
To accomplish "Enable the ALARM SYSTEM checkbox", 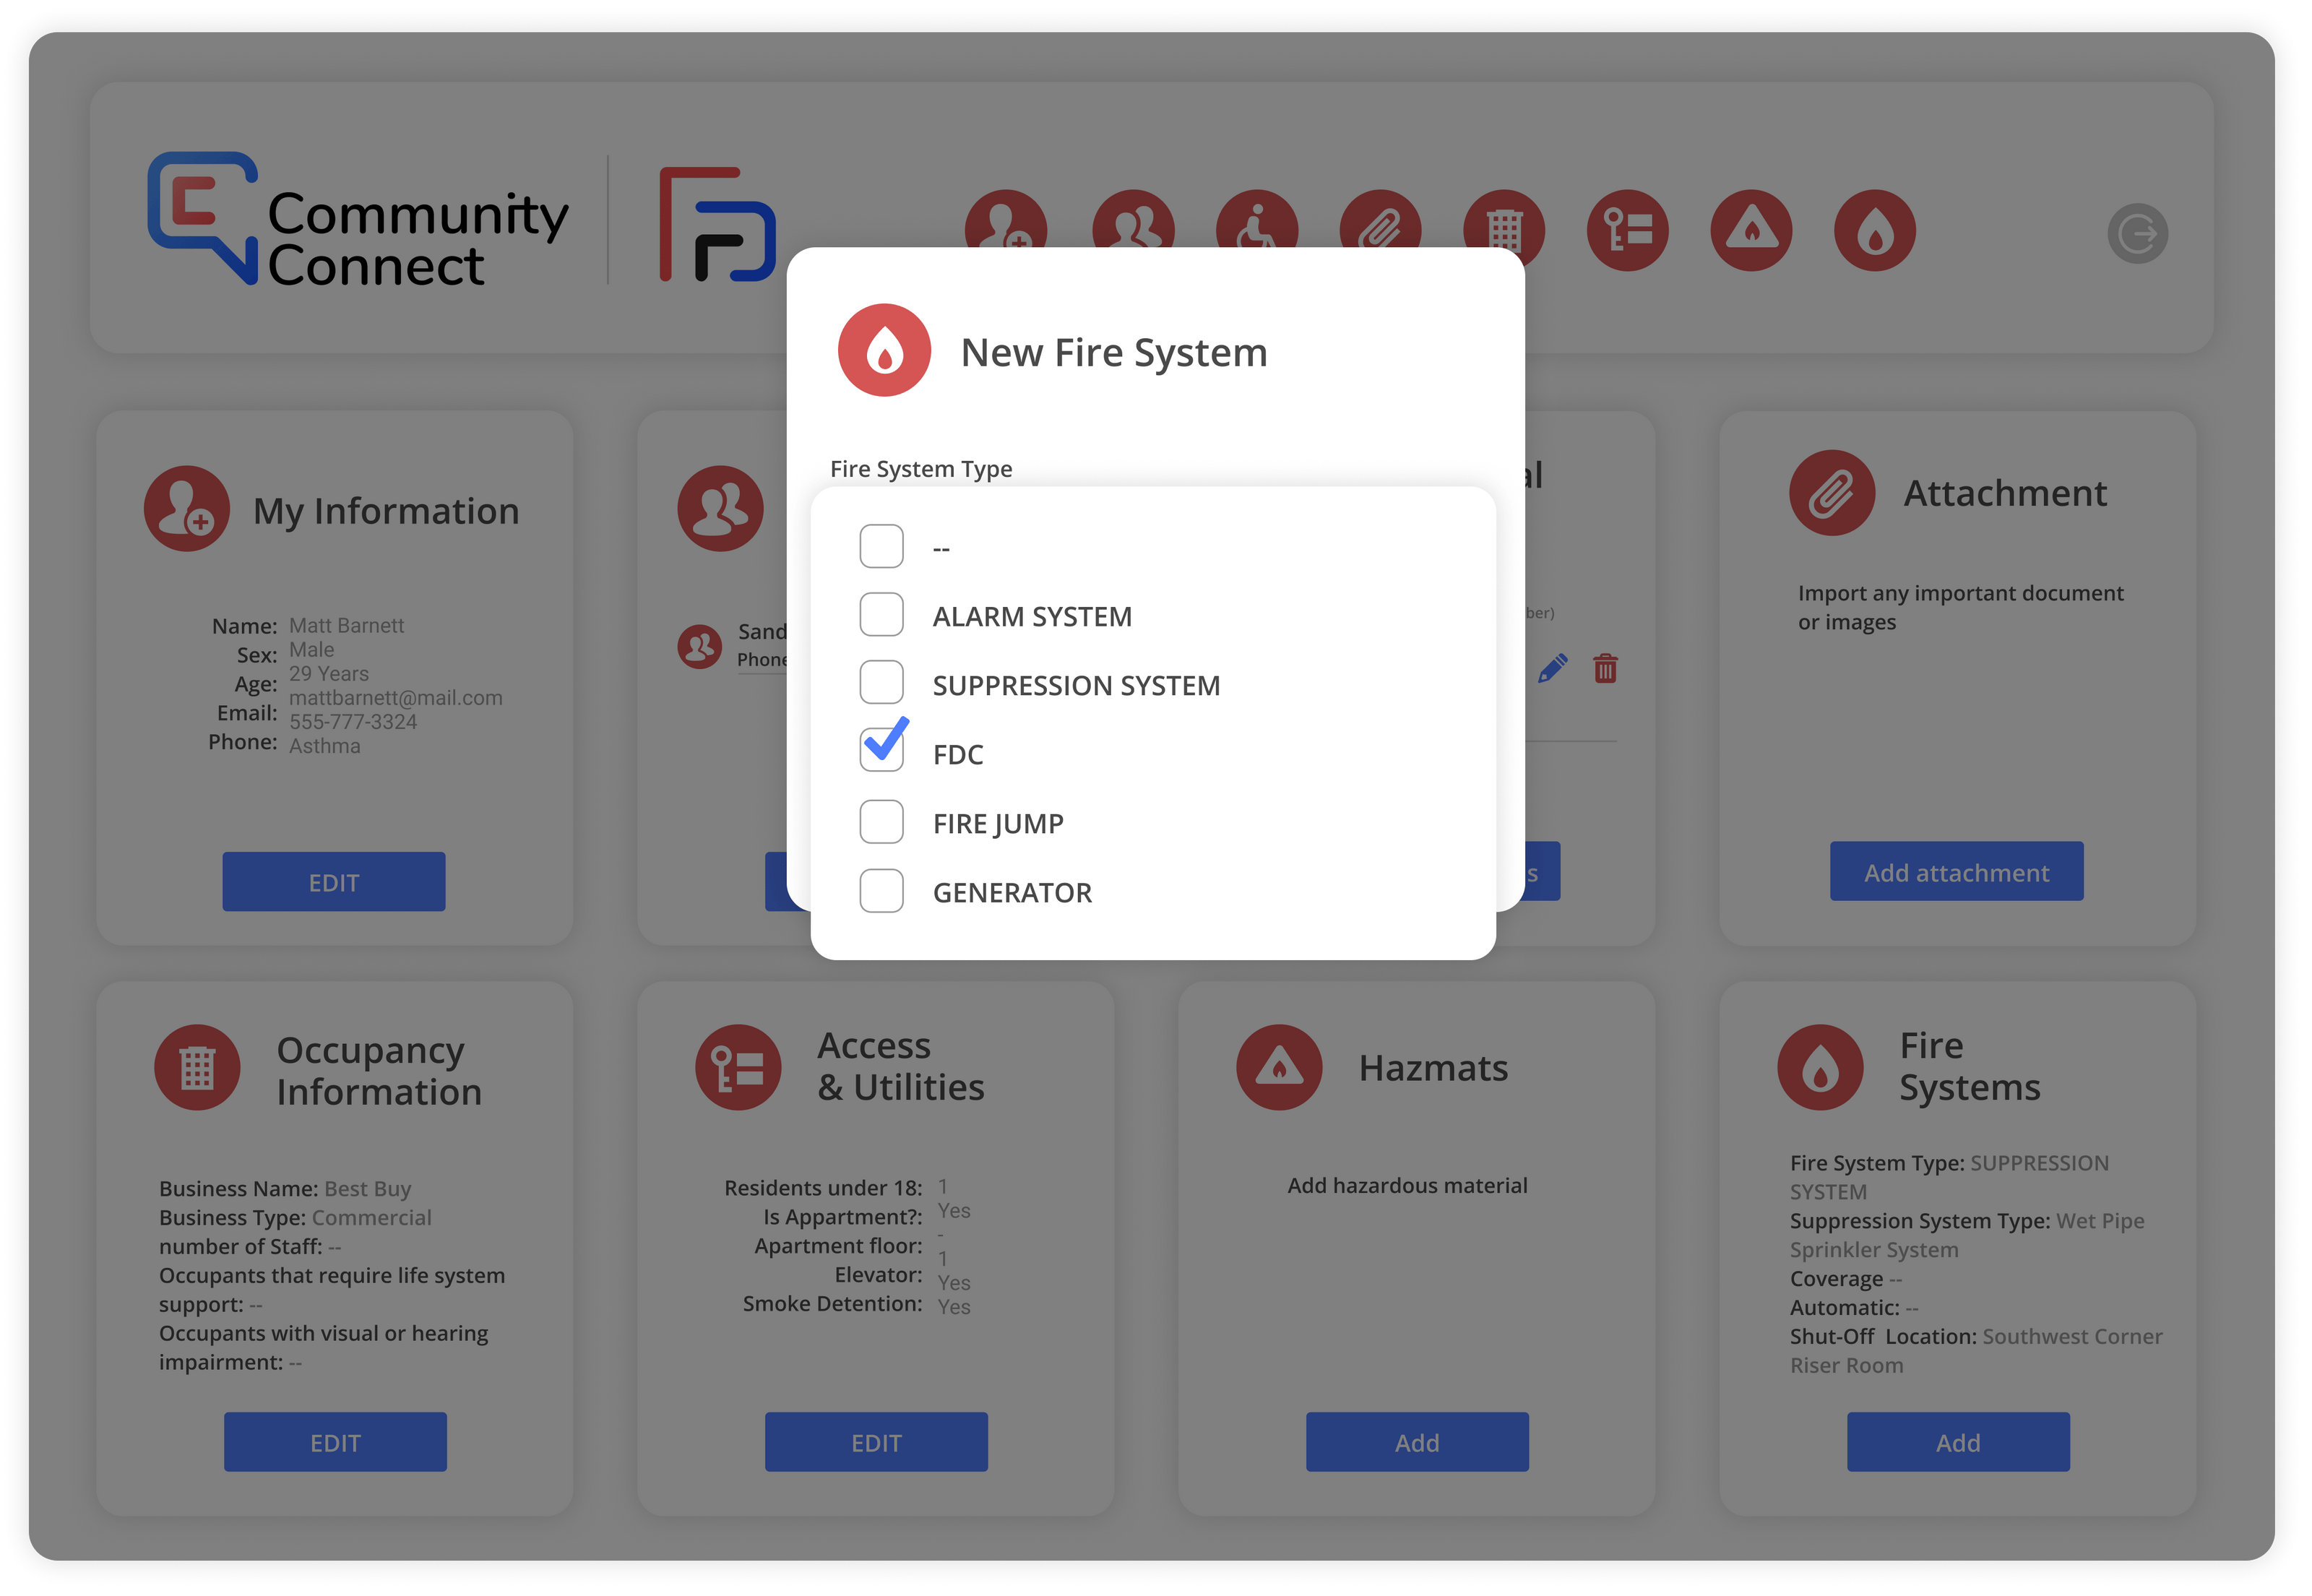I will 881,614.
